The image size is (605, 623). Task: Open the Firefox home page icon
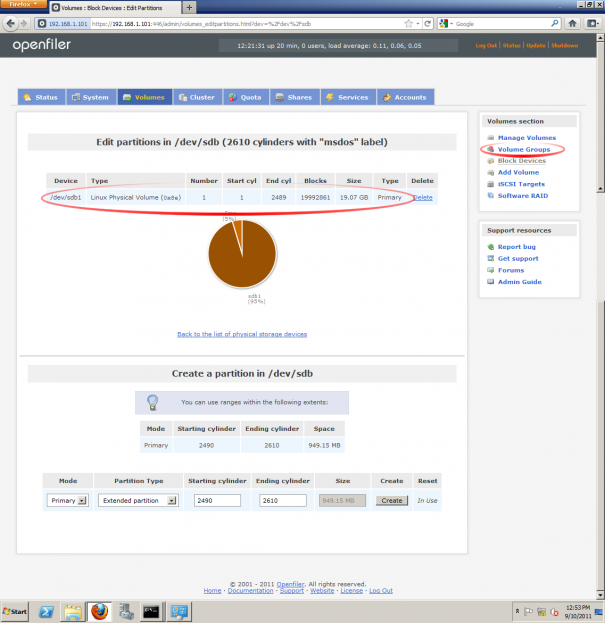(x=572, y=23)
